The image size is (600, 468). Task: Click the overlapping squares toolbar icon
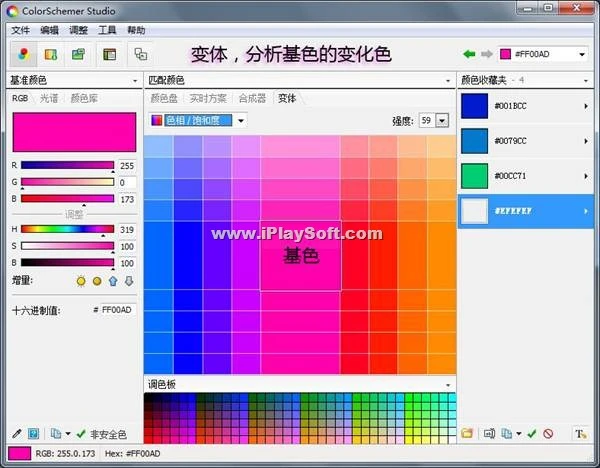(140, 54)
